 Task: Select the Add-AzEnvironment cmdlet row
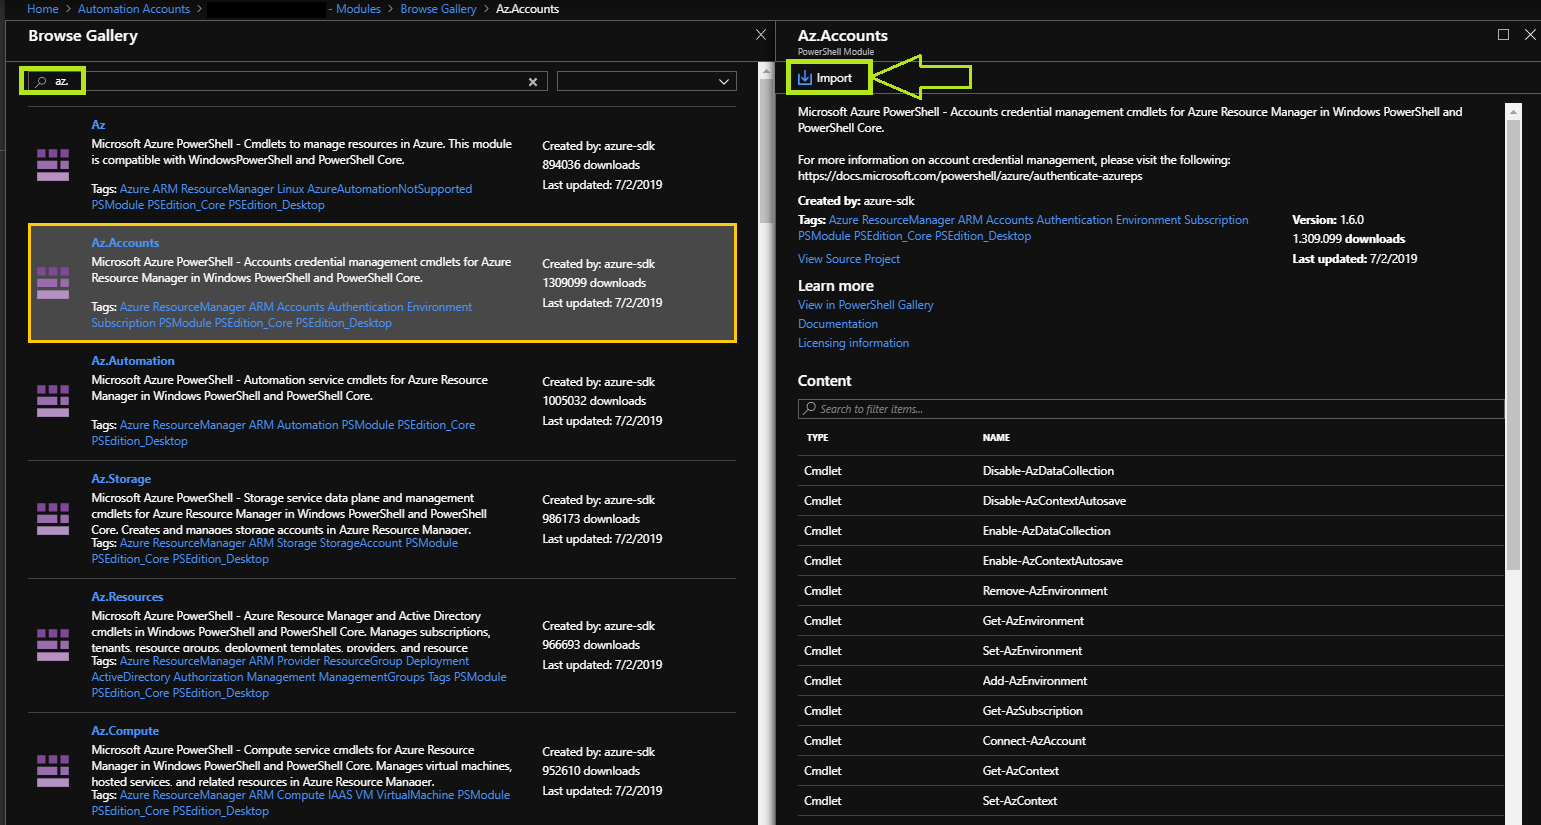pyautogui.click(x=1151, y=681)
